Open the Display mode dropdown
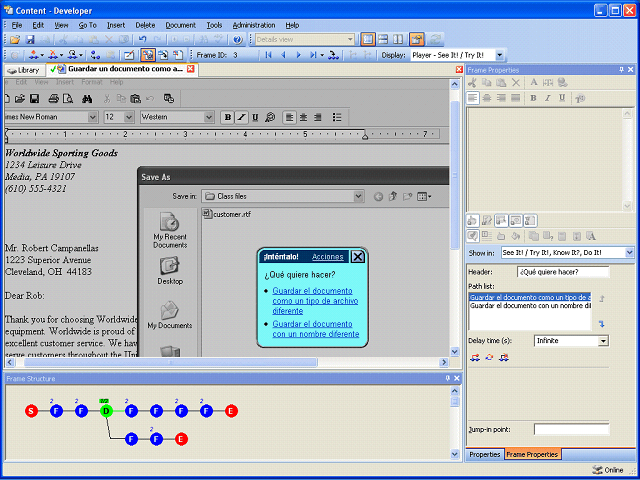The image size is (640, 480). [x=500, y=55]
